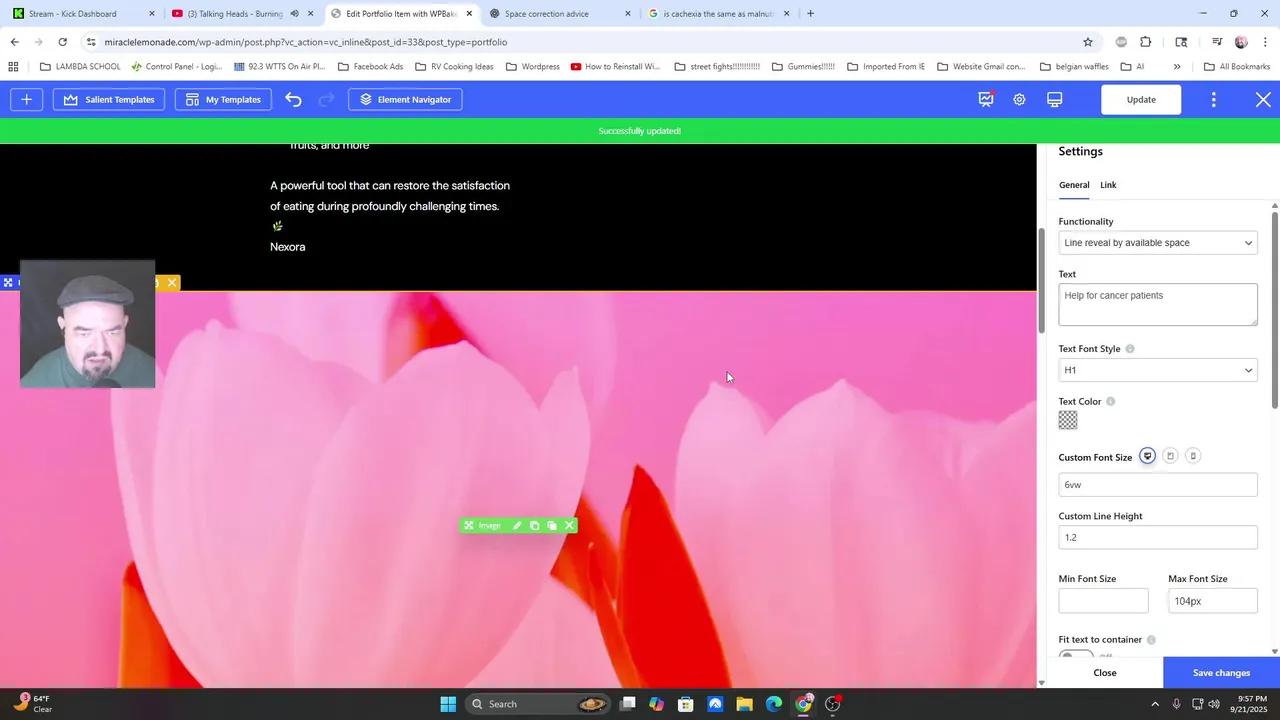
Task: Switch to the Talking Heads YouTube tab
Action: (x=240, y=14)
